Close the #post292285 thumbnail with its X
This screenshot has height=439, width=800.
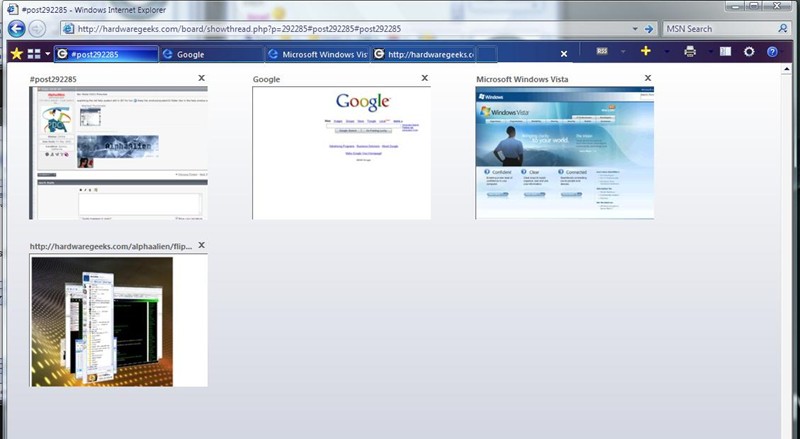click(x=202, y=78)
